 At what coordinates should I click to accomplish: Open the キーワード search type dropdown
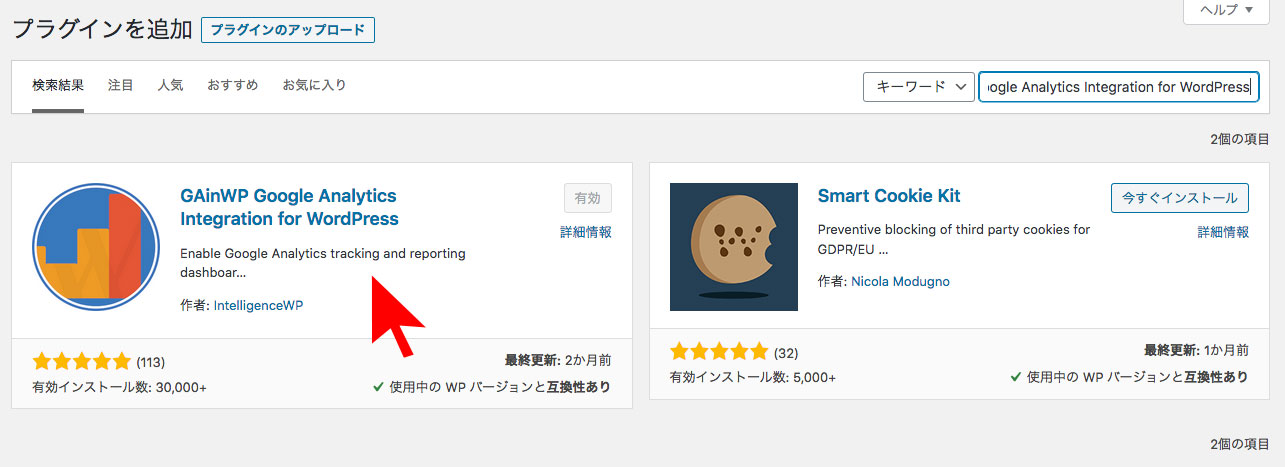pos(919,87)
